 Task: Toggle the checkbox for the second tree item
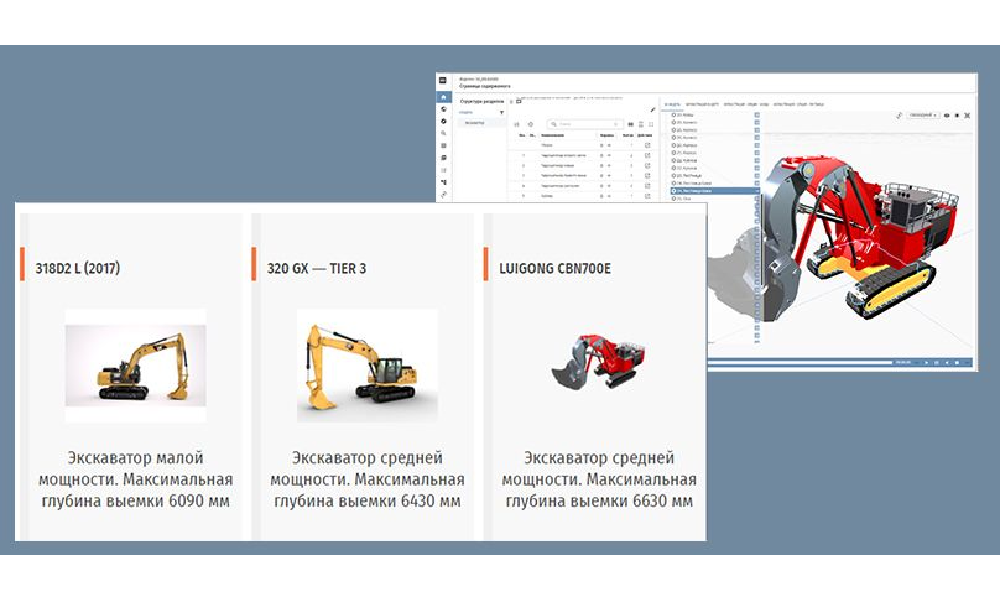click(757, 124)
